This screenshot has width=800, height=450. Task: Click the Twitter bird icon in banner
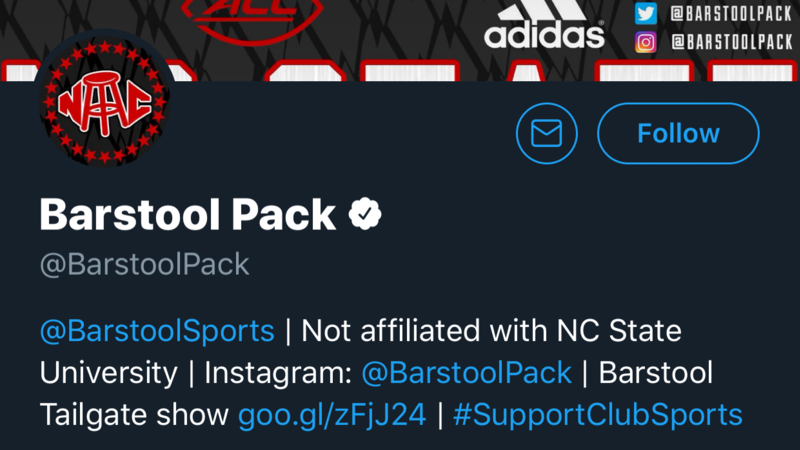click(646, 13)
